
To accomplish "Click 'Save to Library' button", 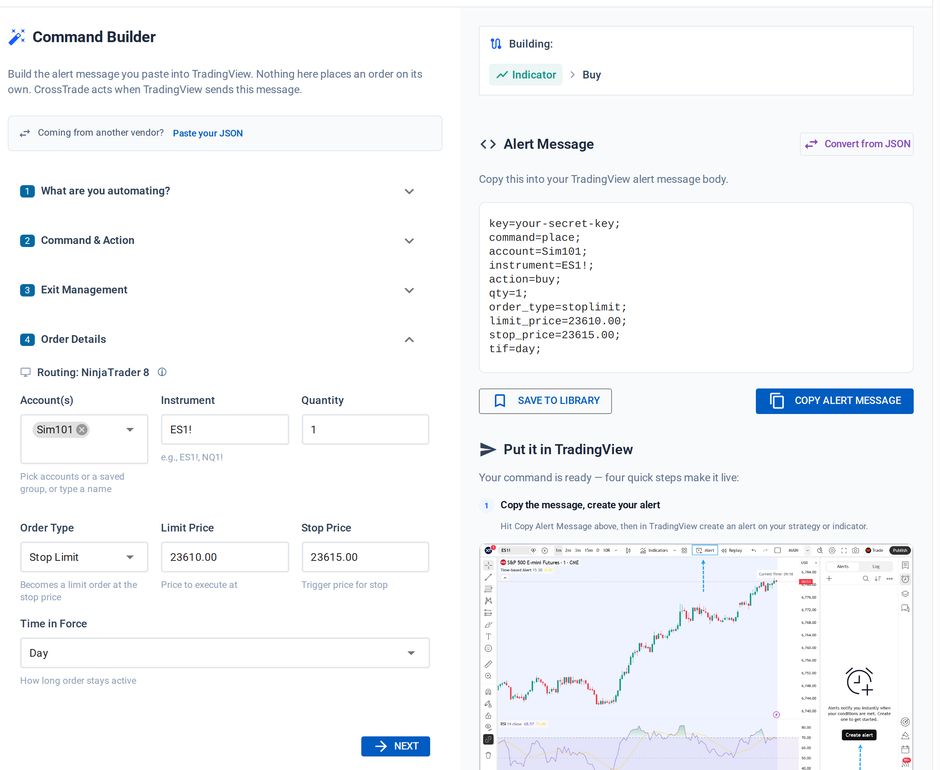I will 545,401.
